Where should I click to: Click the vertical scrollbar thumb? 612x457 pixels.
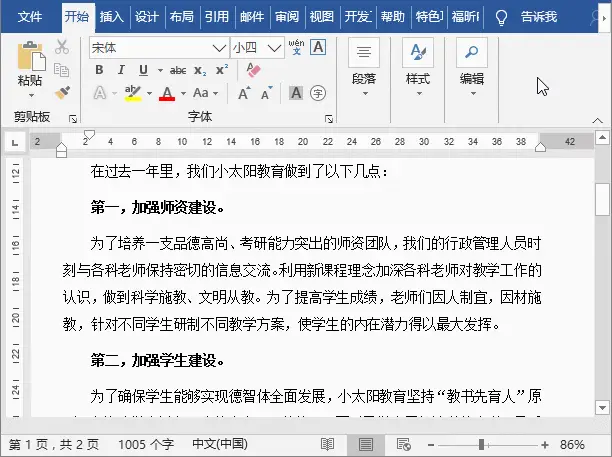(602, 199)
